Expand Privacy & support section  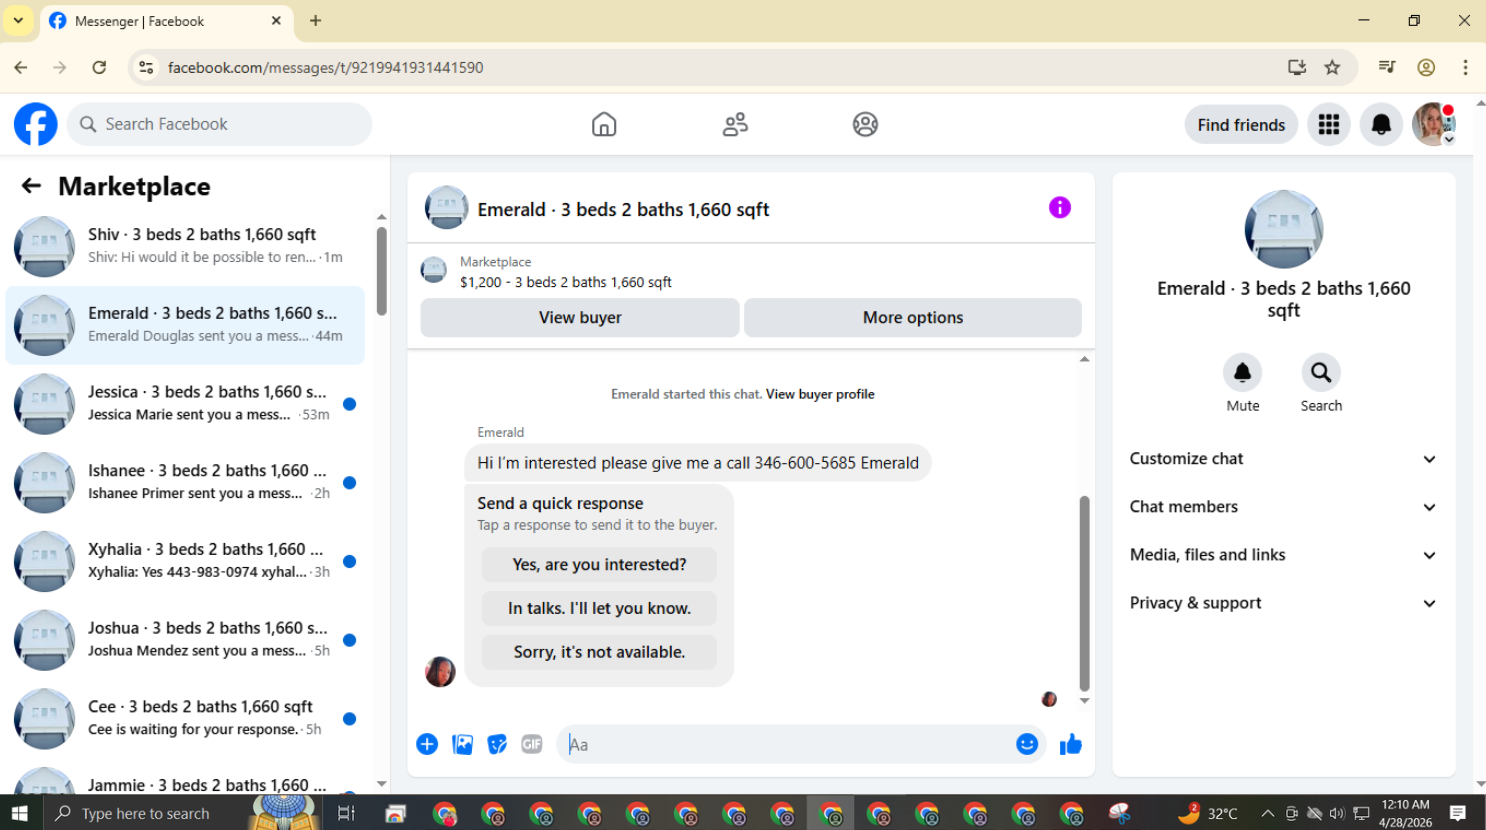pyautogui.click(x=1283, y=603)
